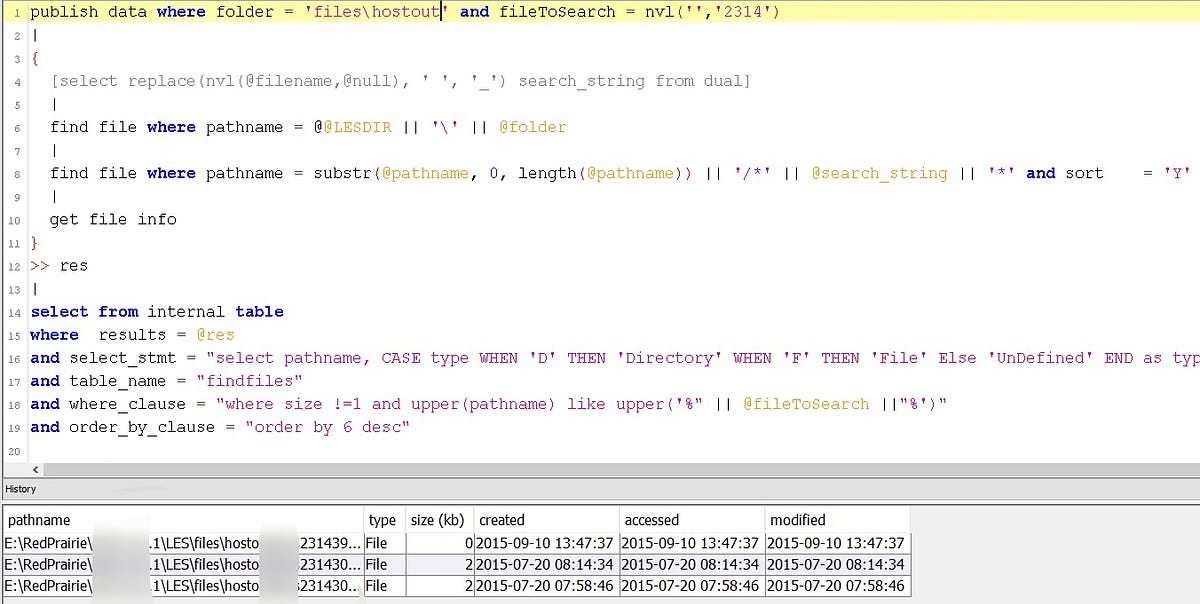Sort results by size (kb) column
The width and height of the screenshot is (1200, 604).
437,520
